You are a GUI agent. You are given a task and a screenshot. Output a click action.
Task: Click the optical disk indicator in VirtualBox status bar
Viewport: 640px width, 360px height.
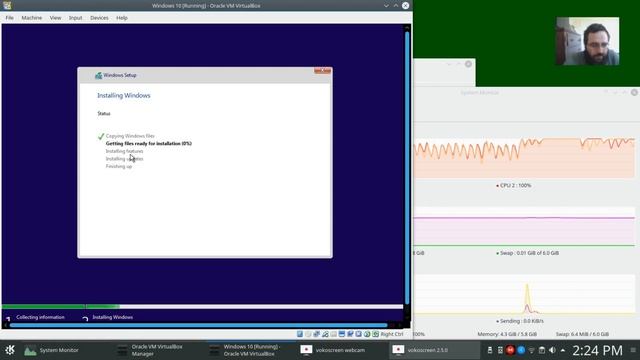pos(308,334)
